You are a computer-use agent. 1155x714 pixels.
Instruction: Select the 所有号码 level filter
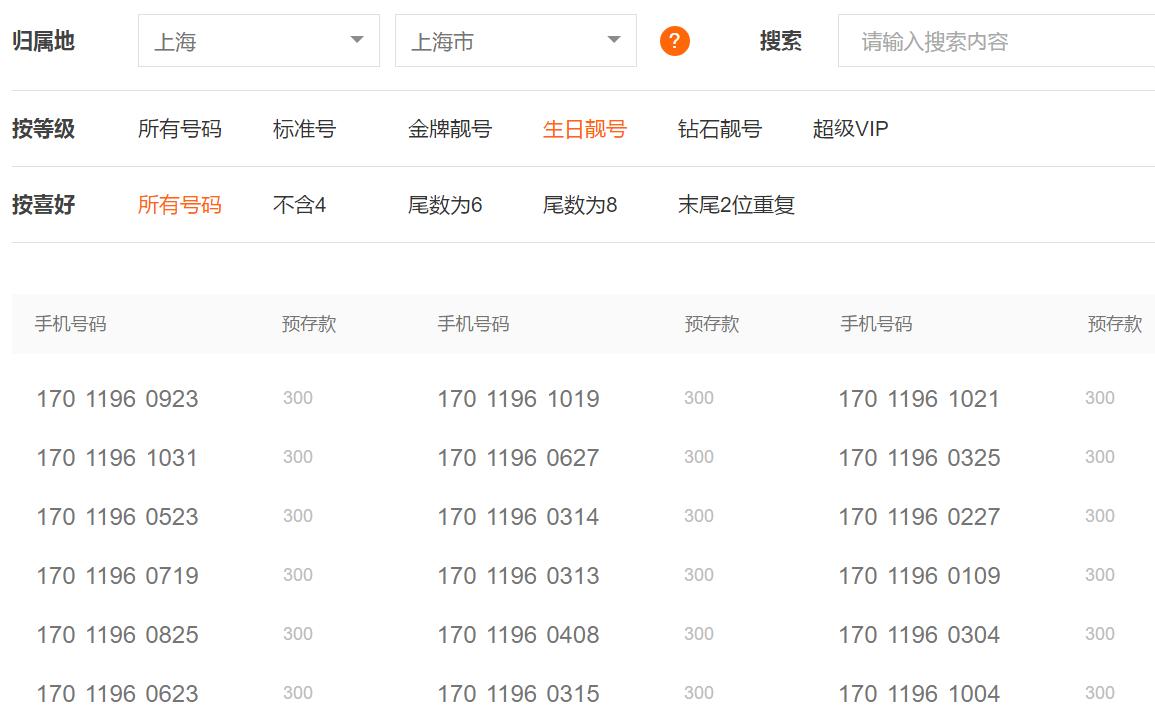(x=176, y=128)
